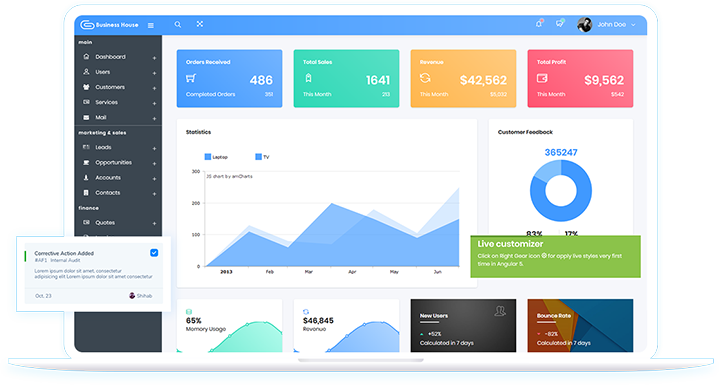Viewport: 719px width, 385px height.
Task: Expand the Accounts plus sign
Action: [154, 179]
